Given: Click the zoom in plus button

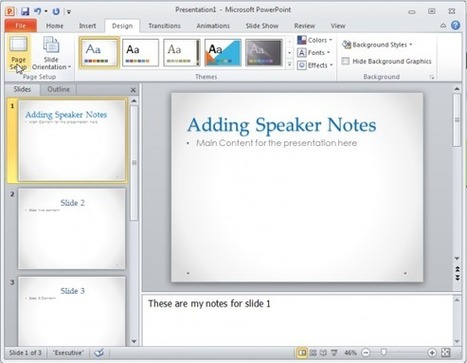Looking at the screenshot, I should coord(432,352).
